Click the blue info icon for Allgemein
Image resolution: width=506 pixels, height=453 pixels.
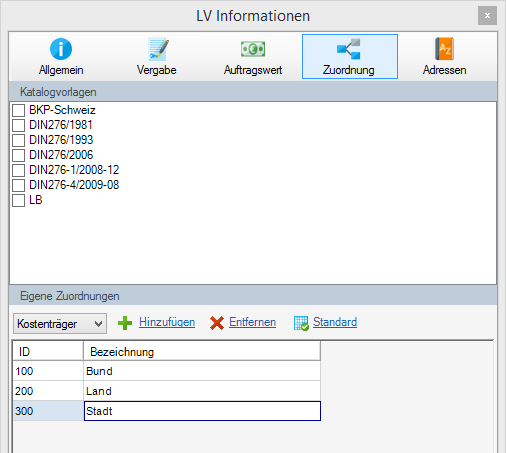pos(61,49)
